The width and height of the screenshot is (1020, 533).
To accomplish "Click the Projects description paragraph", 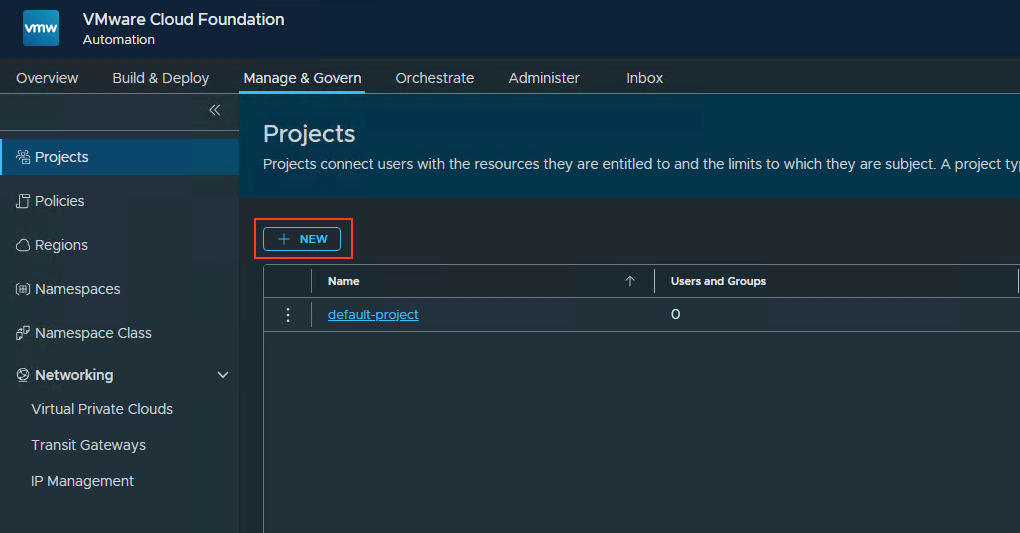I will click(x=641, y=164).
